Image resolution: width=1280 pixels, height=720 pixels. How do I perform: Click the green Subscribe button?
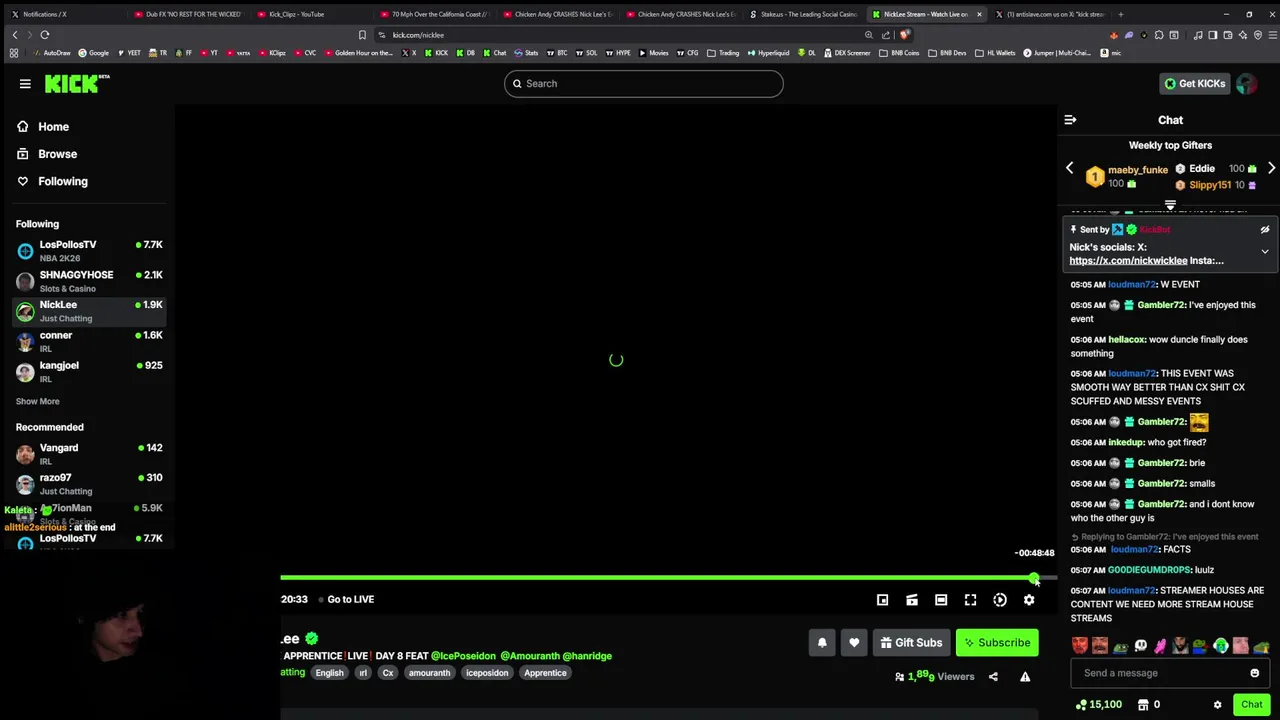(997, 643)
